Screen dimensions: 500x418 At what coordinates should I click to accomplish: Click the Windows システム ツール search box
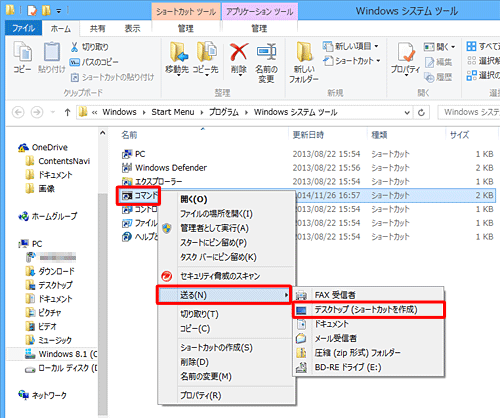click(469, 112)
